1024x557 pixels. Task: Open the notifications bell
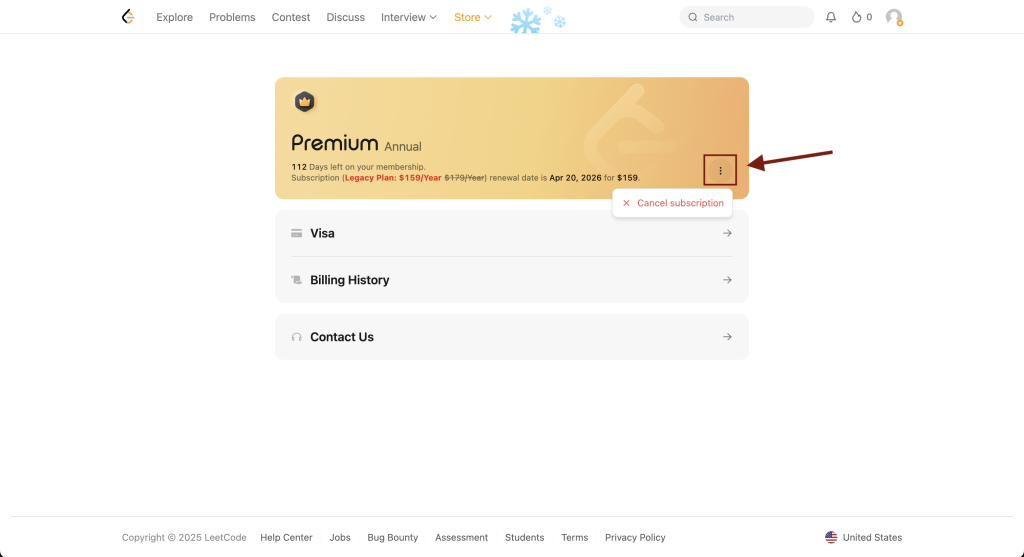point(831,17)
